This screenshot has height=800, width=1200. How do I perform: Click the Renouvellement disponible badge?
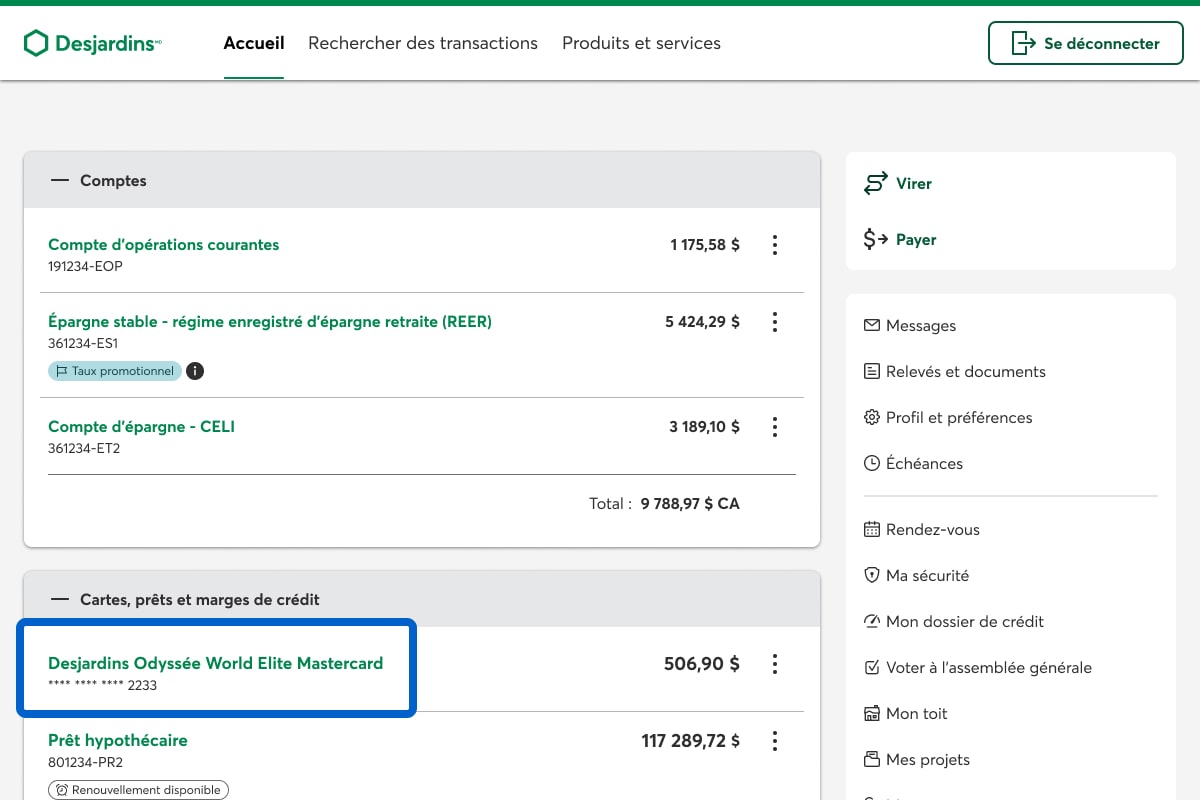point(138,790)
